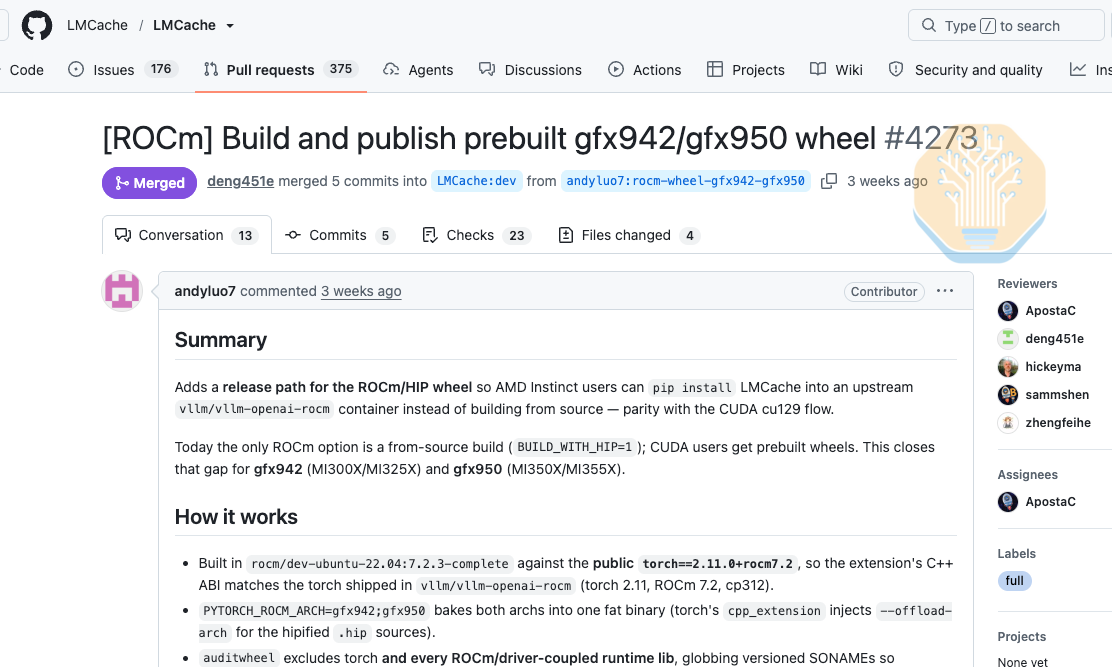
Task: Click the comment's 3 weeks ago timestamp
Action: [x=361, y=291]
